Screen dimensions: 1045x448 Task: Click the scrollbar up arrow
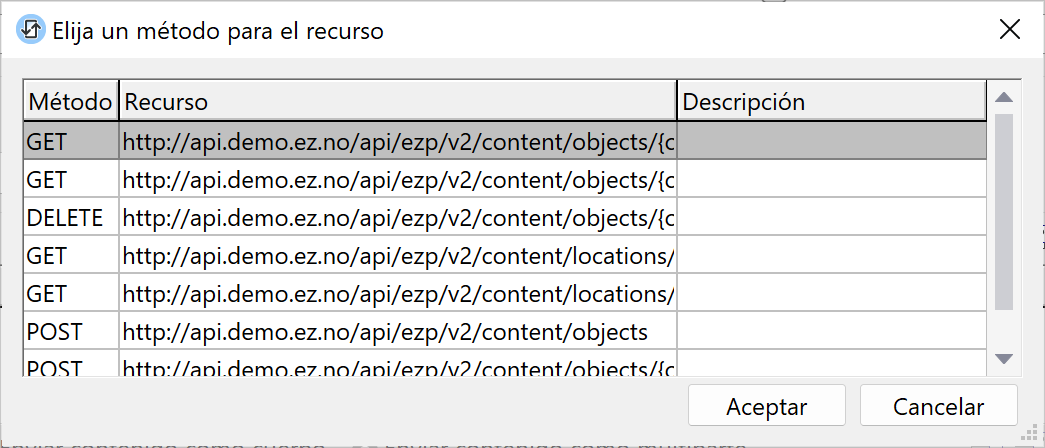tap(1004, 98)
